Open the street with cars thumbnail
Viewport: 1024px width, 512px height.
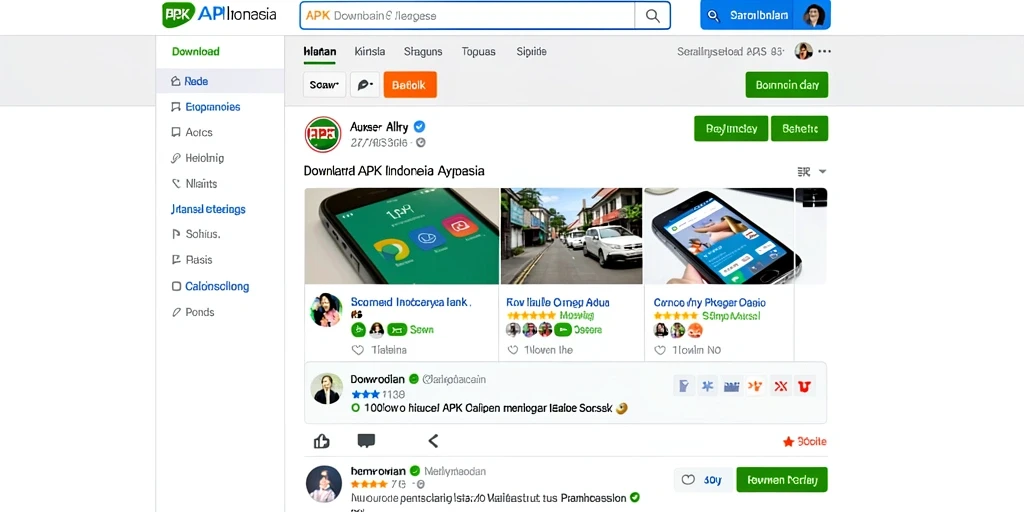(571, 236)
